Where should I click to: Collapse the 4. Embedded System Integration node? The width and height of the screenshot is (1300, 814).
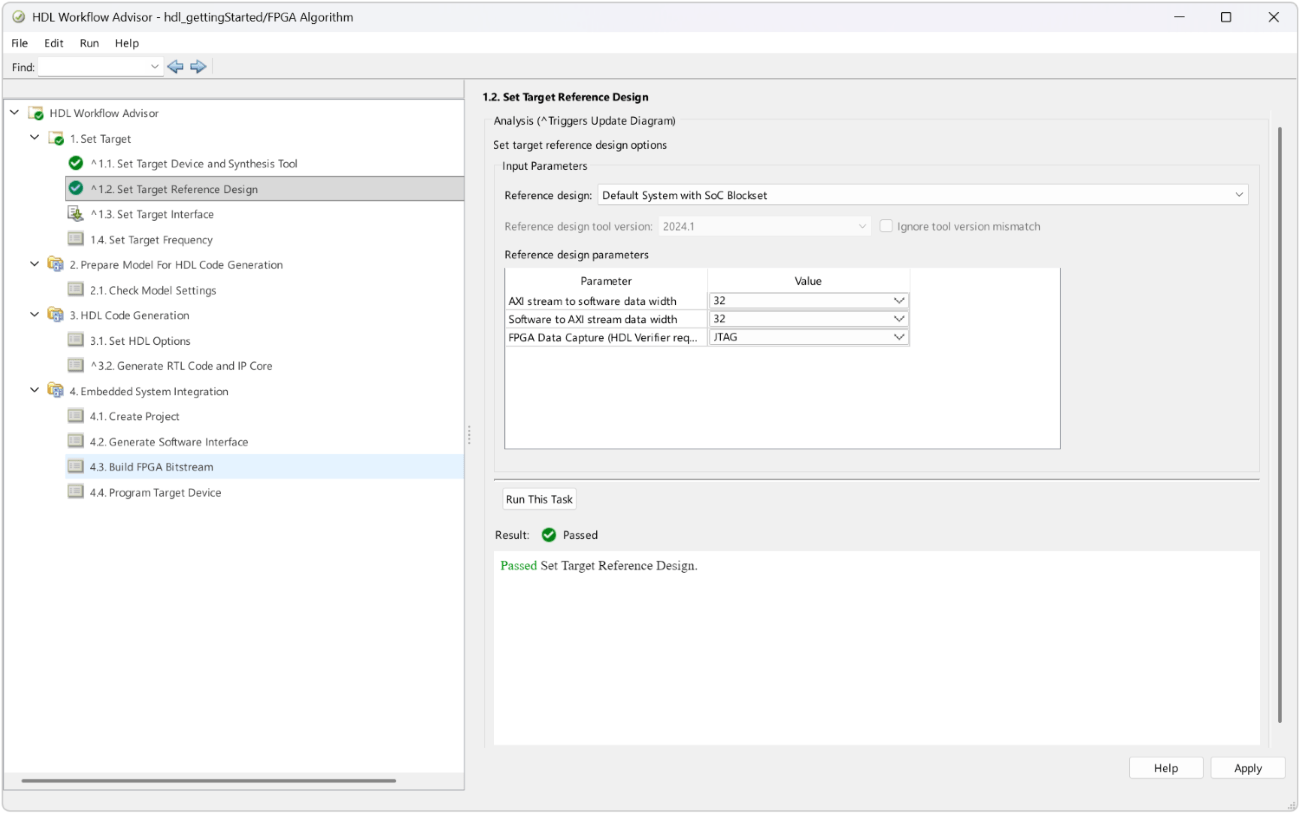[35, 391]
